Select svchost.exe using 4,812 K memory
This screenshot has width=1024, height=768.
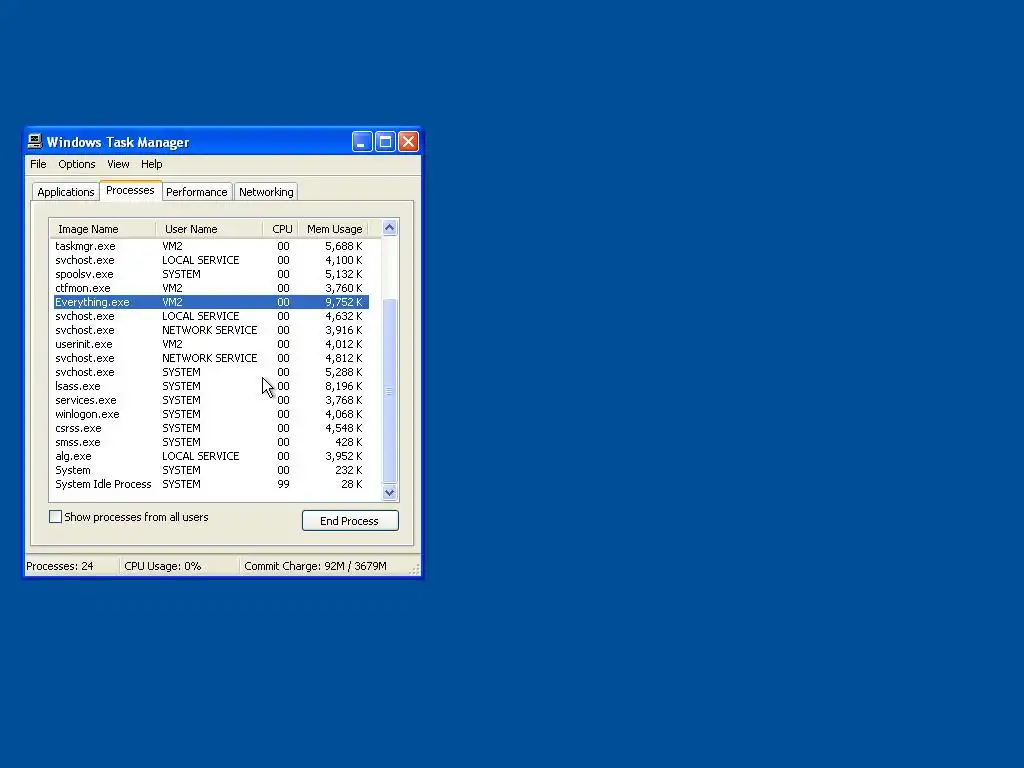point(211,359)
